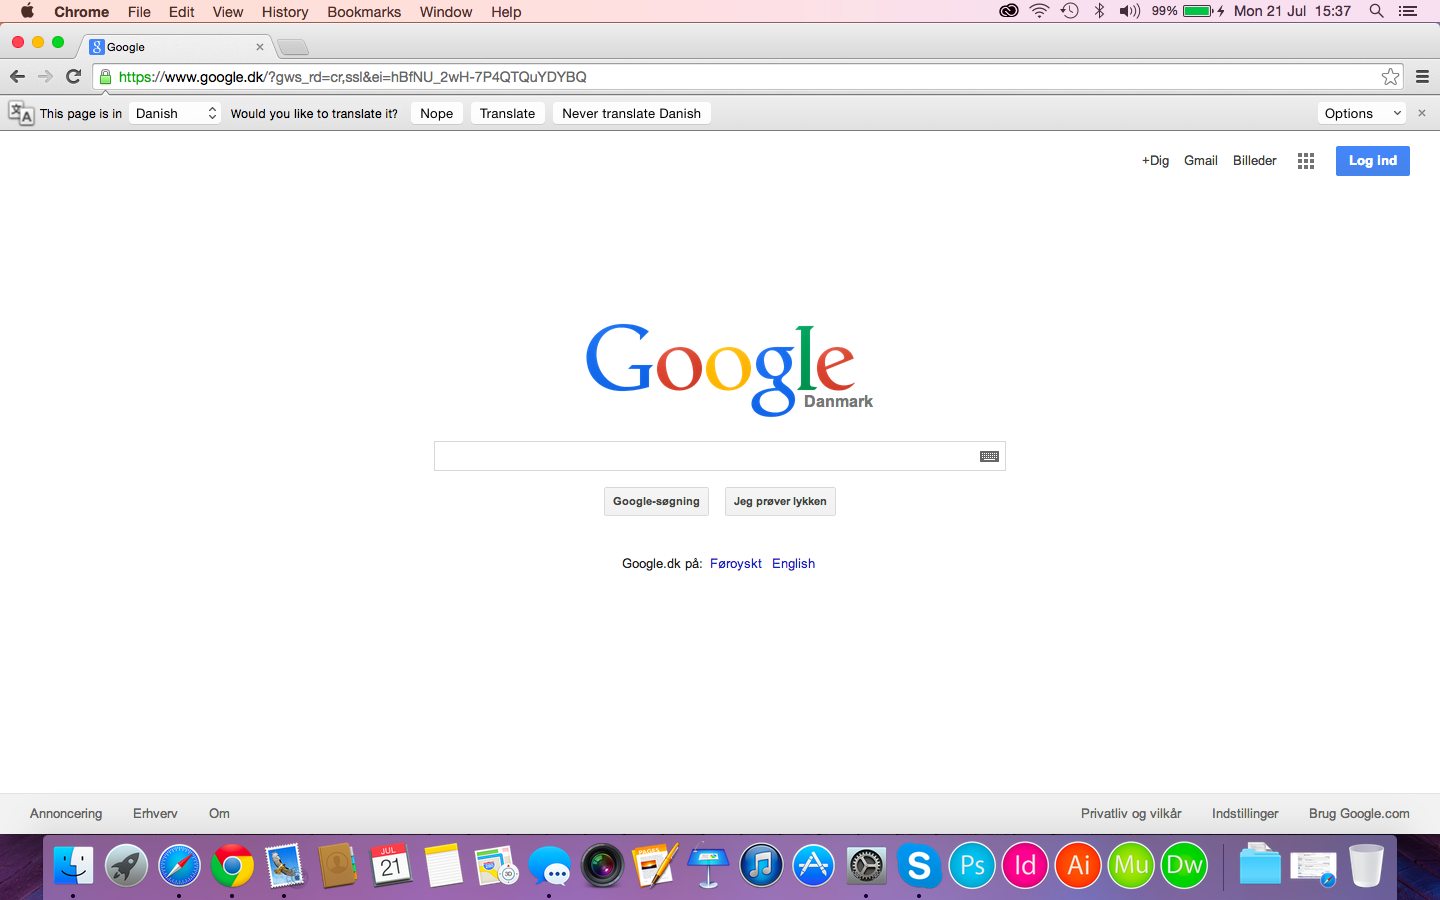Open System Preferences in the dock
This screenshot has height=900, width=1440.
point(866,866)
